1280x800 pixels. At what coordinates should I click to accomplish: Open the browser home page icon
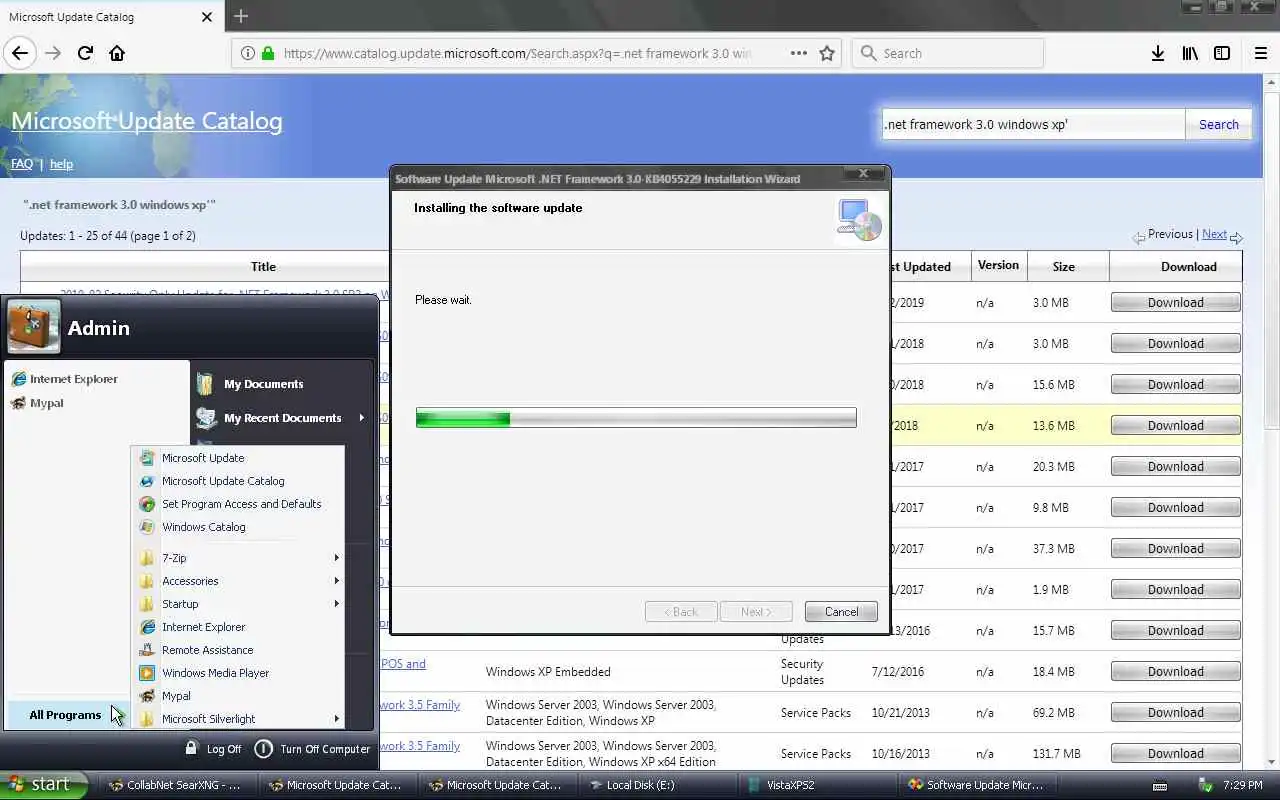click(x=117, y=53)
